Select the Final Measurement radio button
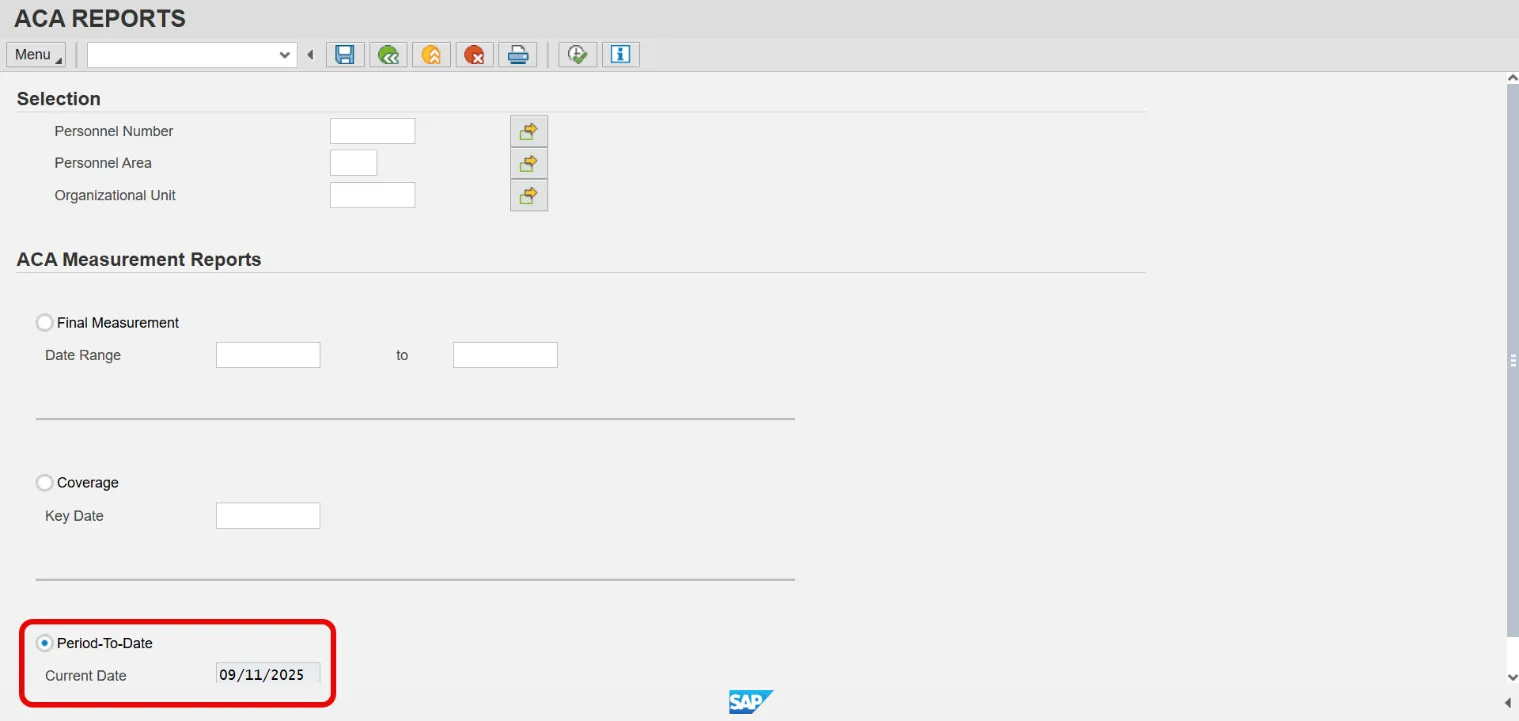Viewport: 1519px width, 721px height. tap(44, 323)
